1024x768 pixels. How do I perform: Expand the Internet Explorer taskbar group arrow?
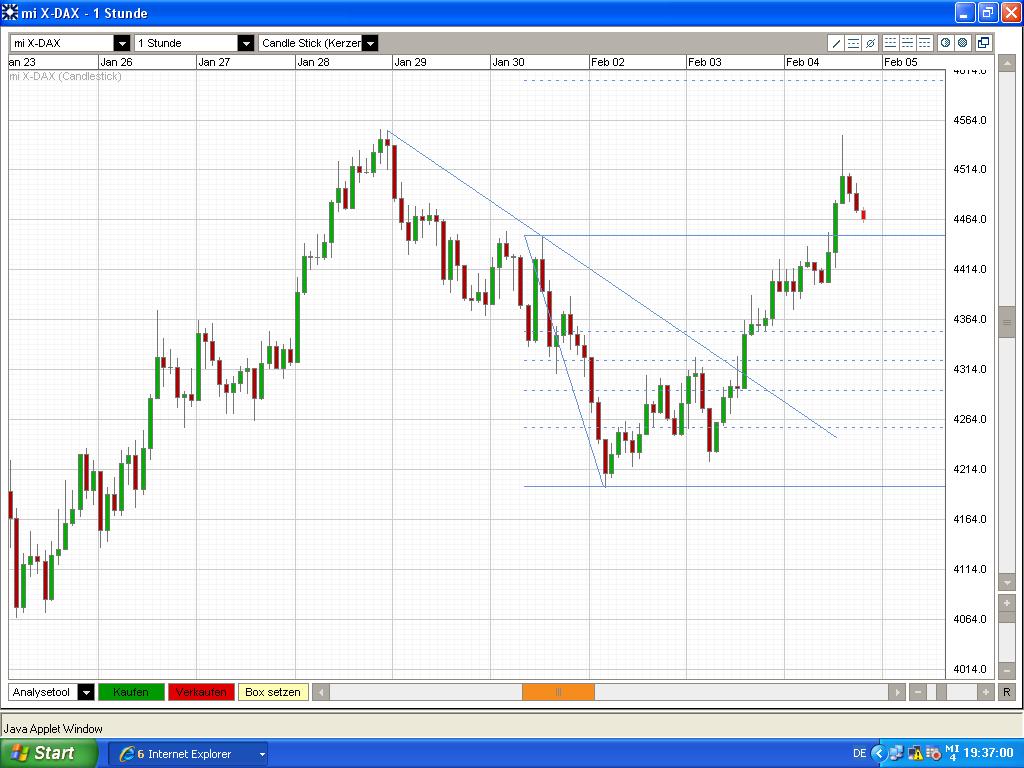click(262, 754)
